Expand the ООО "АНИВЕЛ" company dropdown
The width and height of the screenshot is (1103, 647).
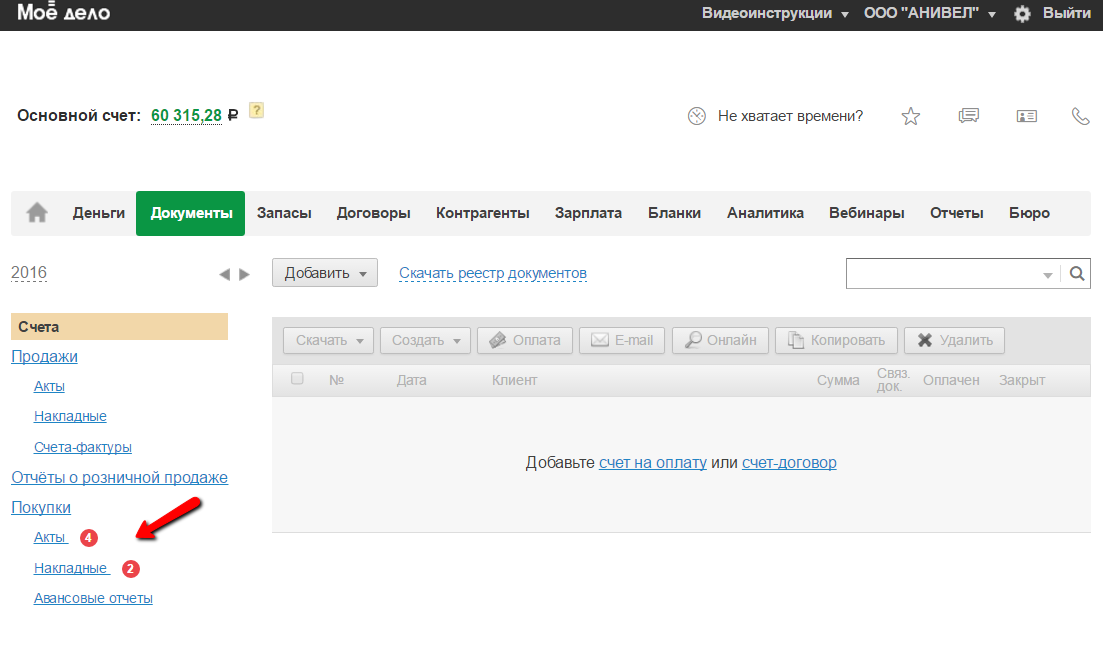[x=930, y=14]
